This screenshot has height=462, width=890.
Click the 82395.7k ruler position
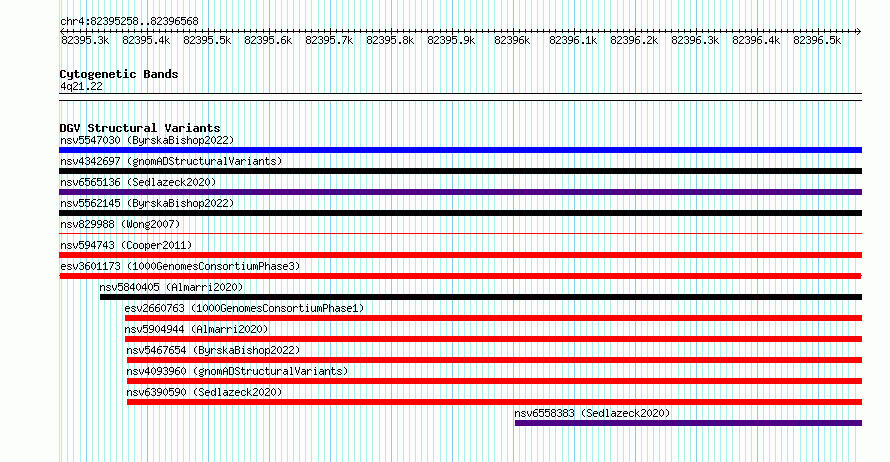click(x=329, y=40)
